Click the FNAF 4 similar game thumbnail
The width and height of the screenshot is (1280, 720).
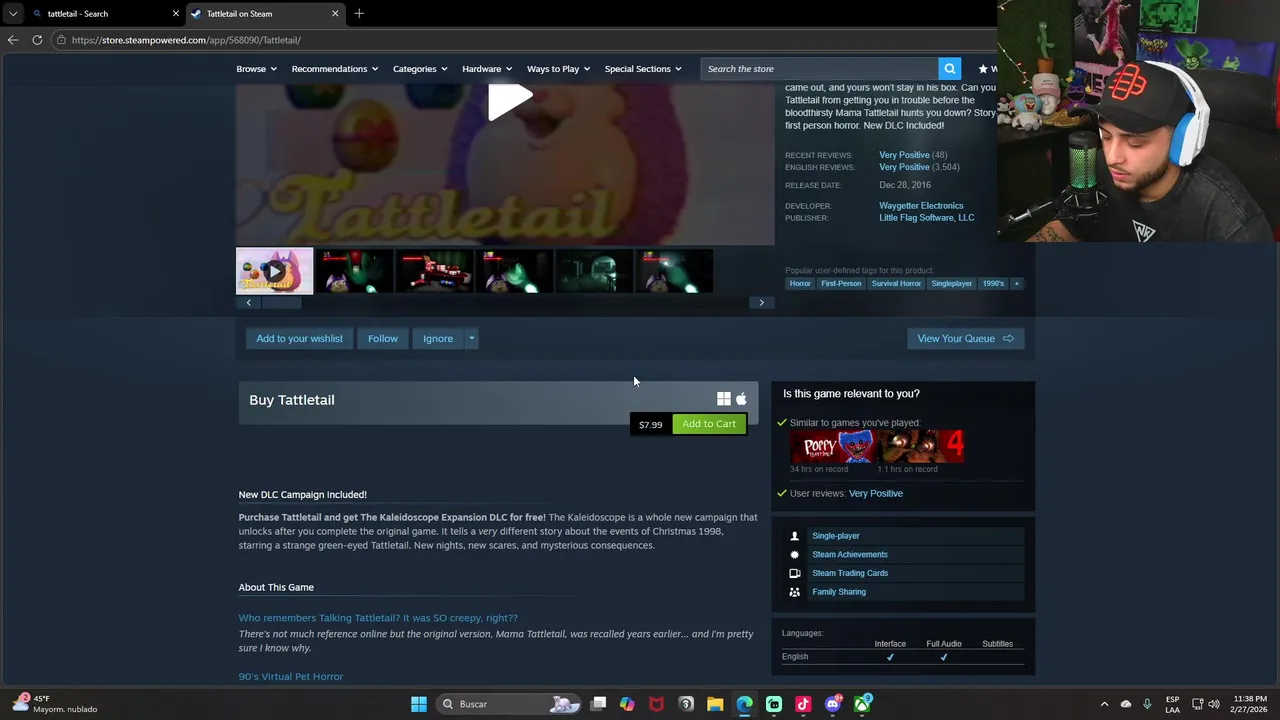coord(920,446)
